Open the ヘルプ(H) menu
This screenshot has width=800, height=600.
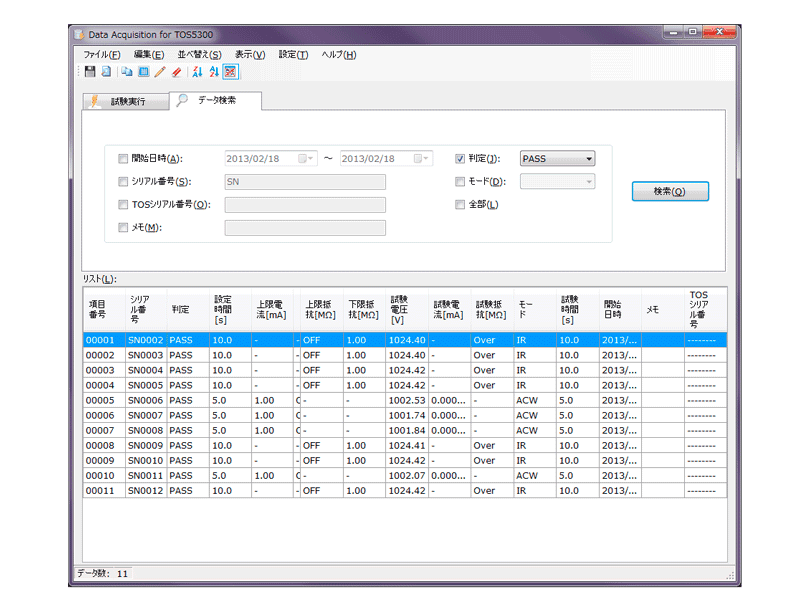click(339, 55)
